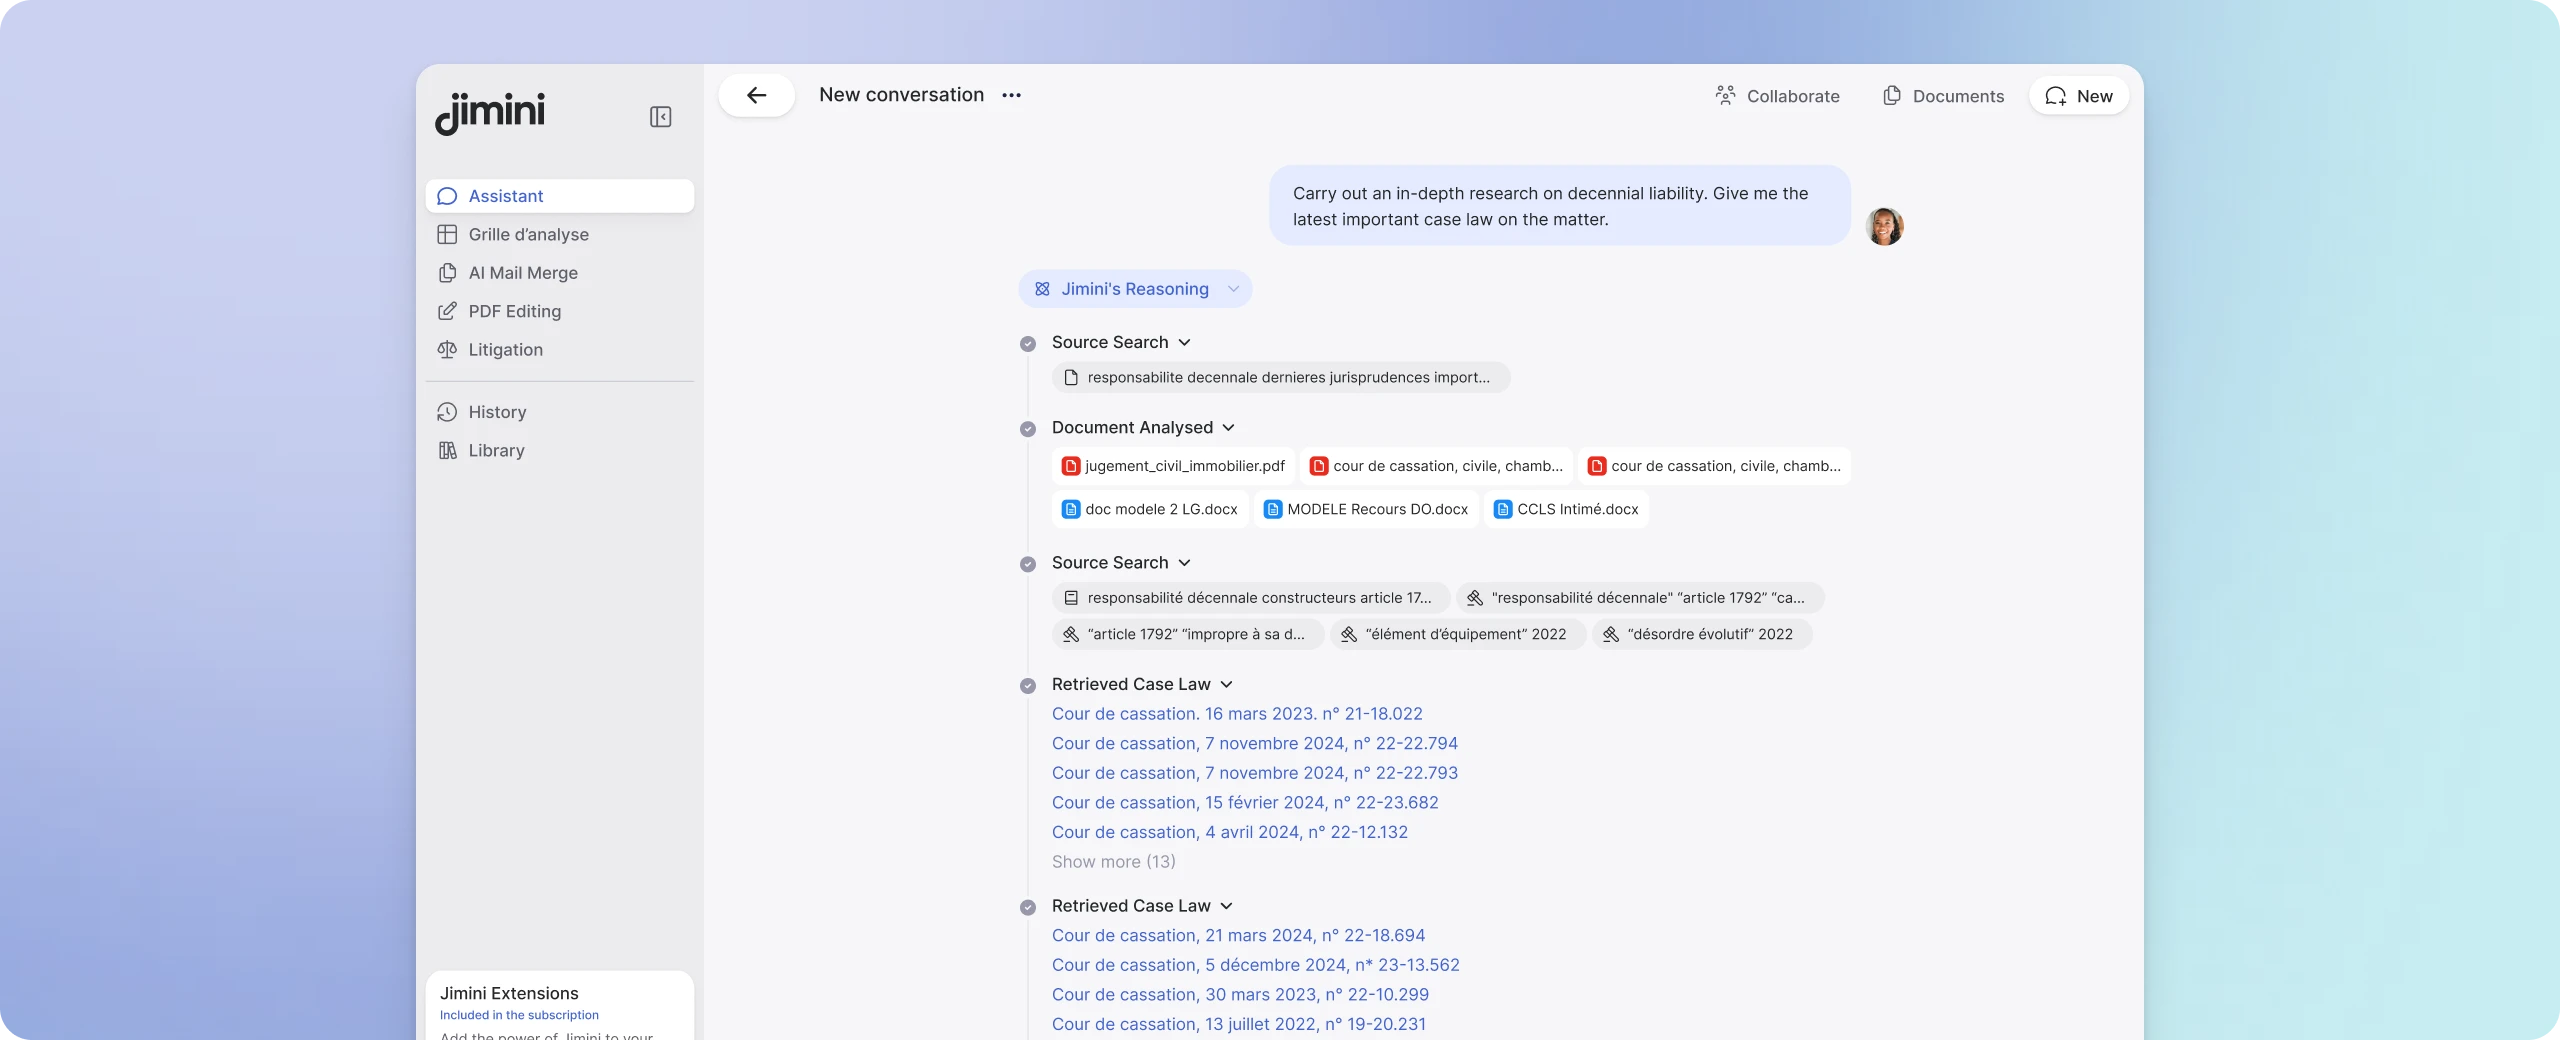The width and height of the screenshot is (2560, 1040).
Task: Open Cour de cassation 5 décembre 2024 n° 23-13.562
Action: tap(1256, 965)
